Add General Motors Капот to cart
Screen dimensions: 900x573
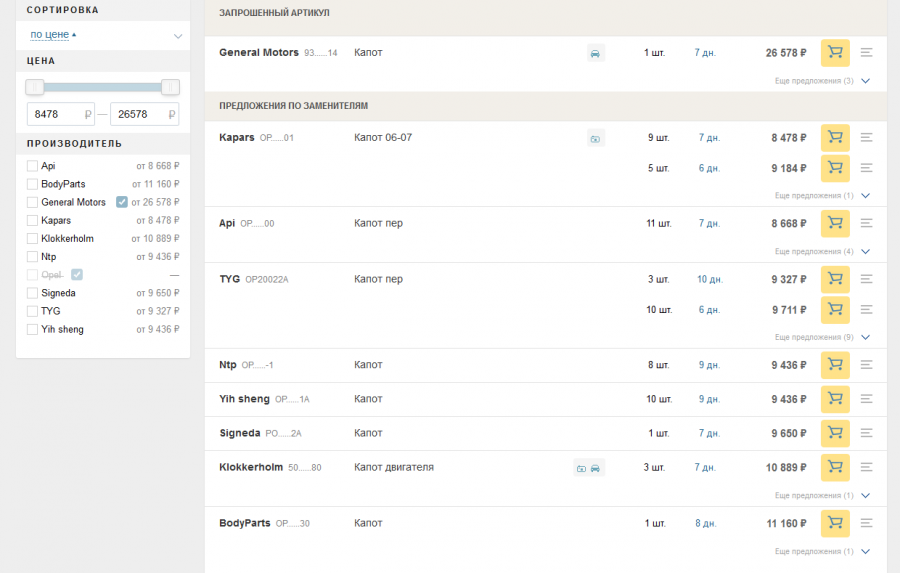[x=835, y=53]
